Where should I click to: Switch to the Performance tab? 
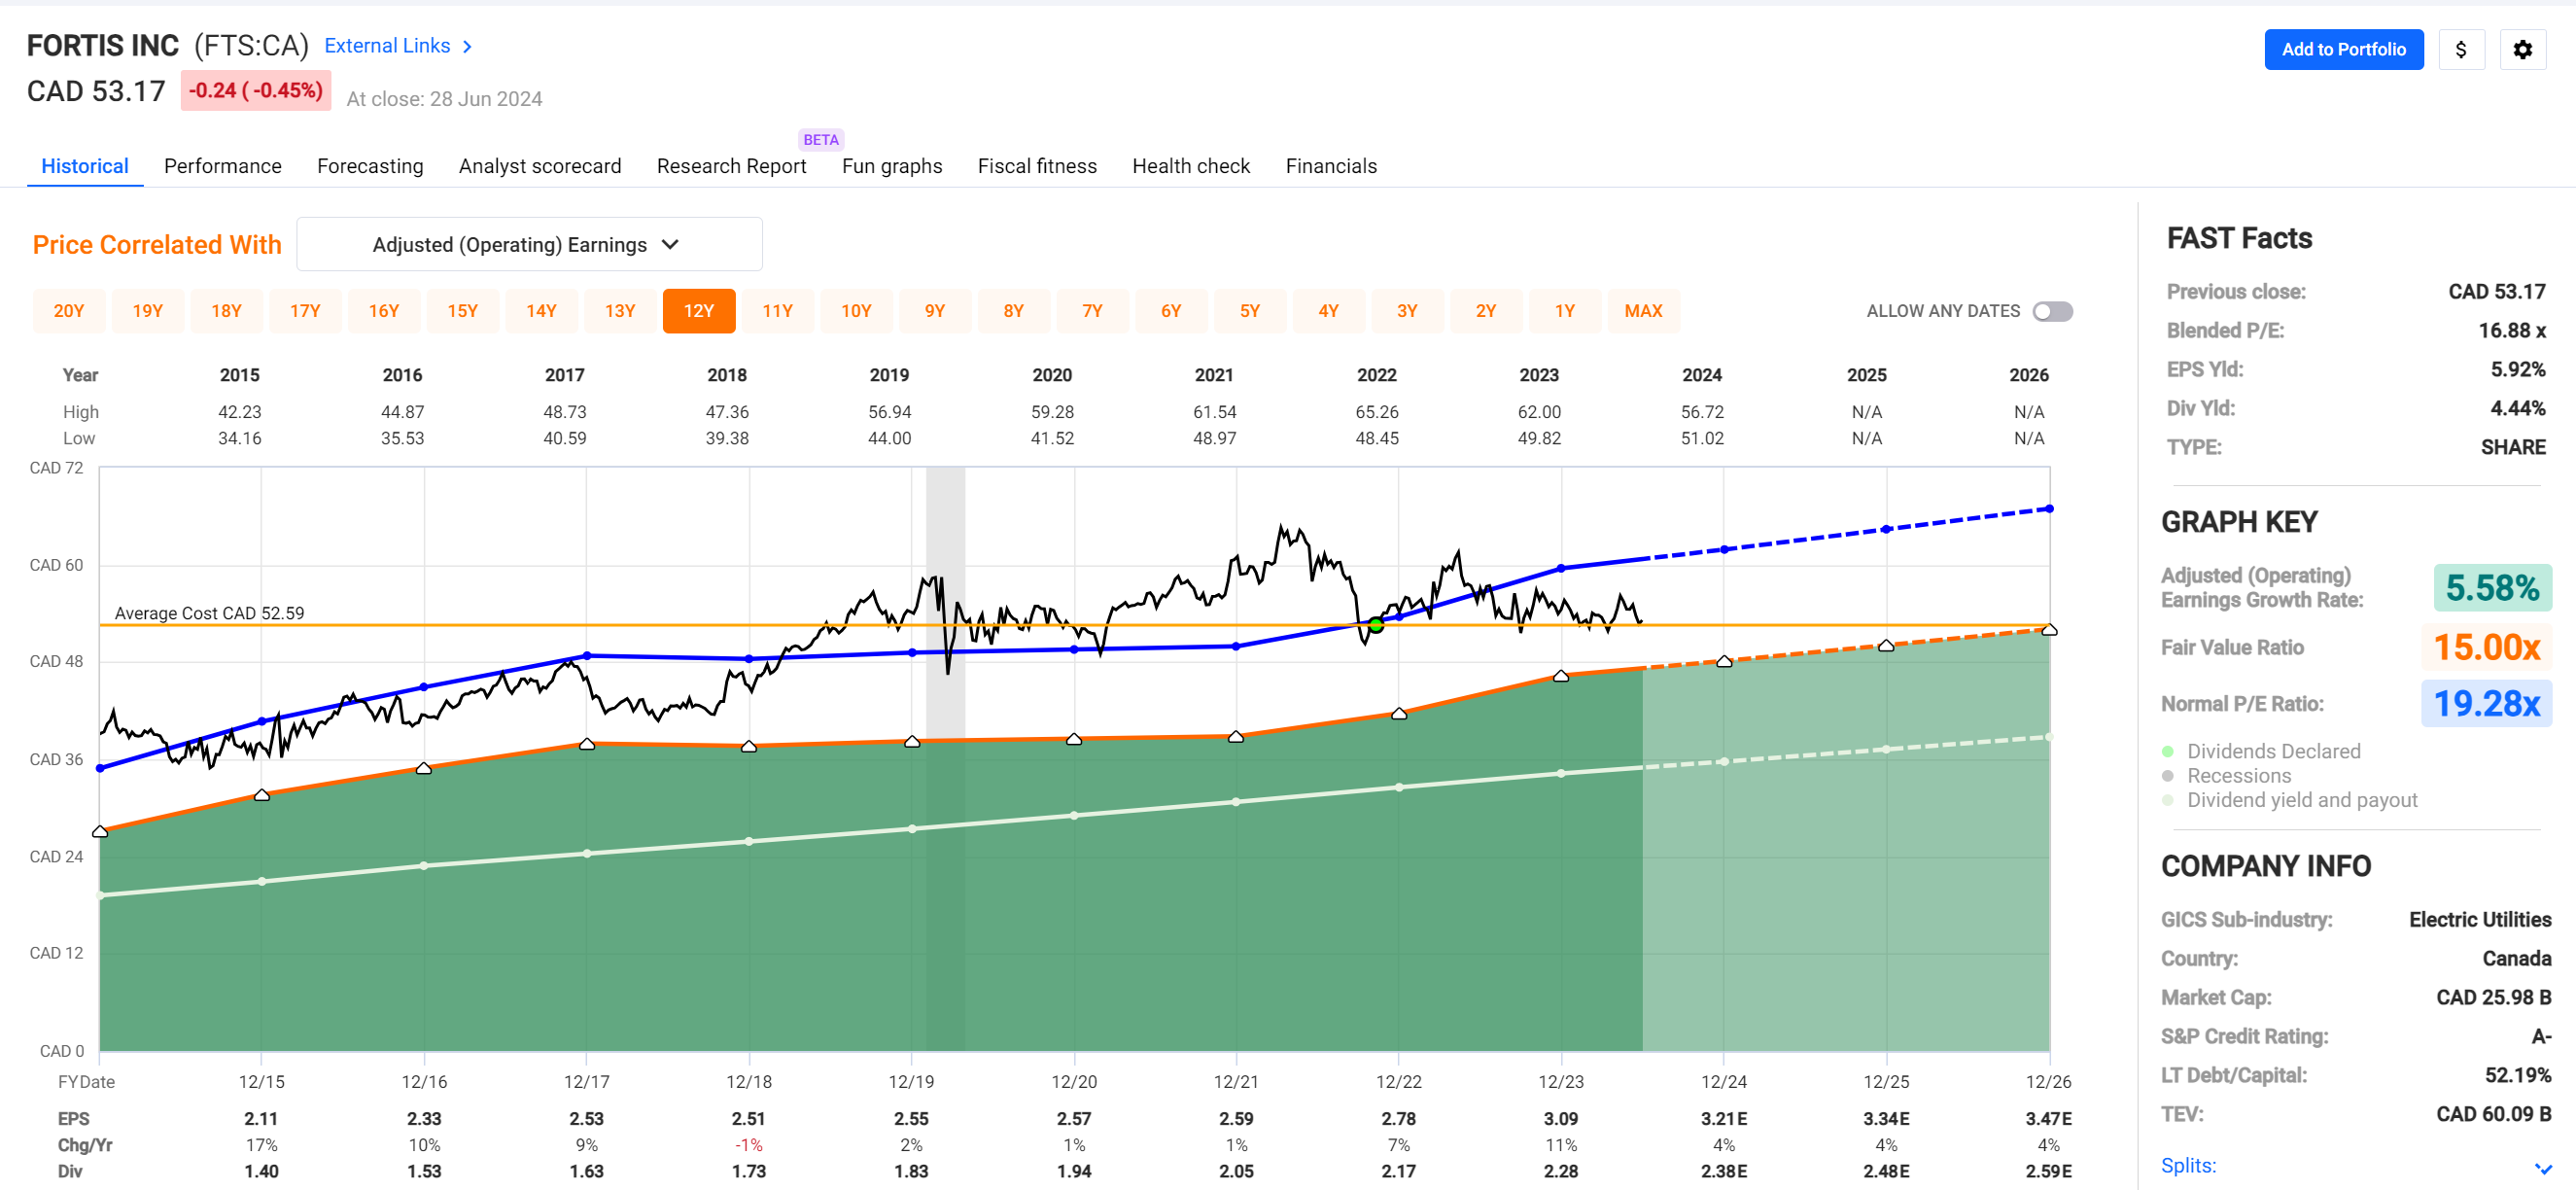tap(222, 166)
